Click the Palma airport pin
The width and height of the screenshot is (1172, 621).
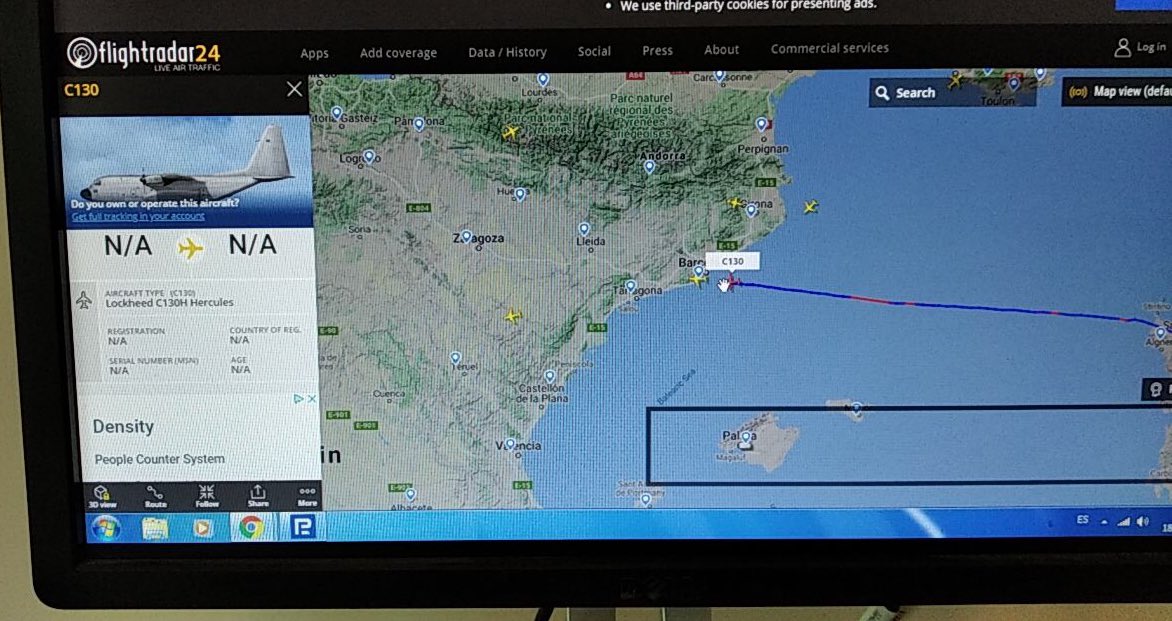745,437
